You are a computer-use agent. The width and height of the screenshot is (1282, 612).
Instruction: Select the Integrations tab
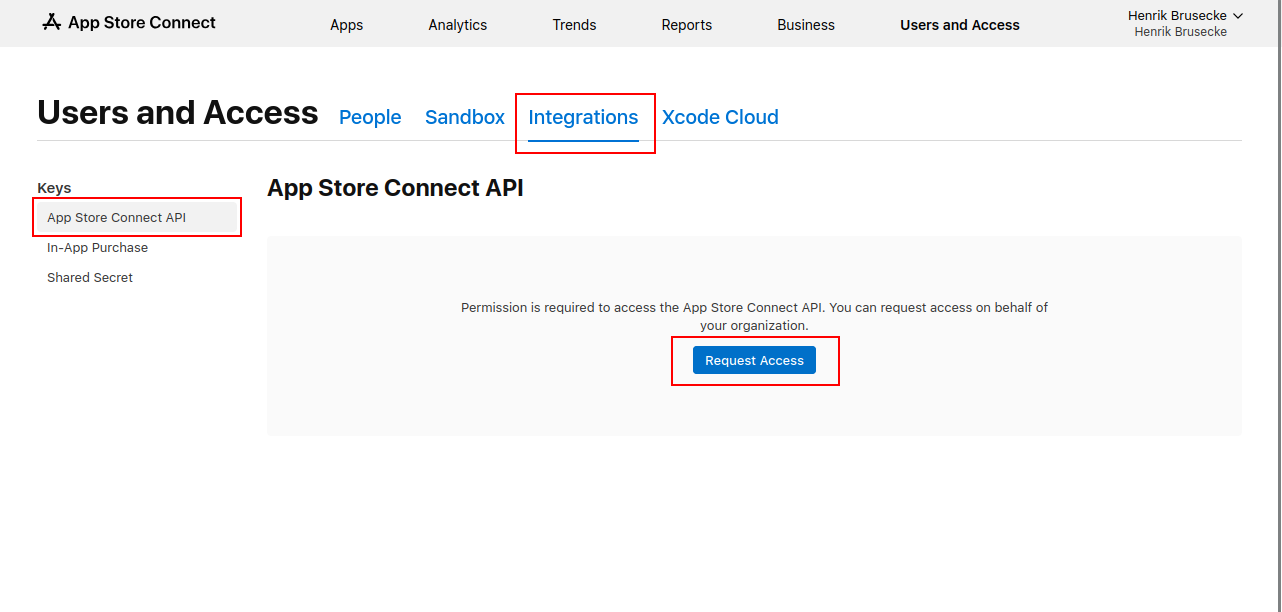tap(583, 117)
